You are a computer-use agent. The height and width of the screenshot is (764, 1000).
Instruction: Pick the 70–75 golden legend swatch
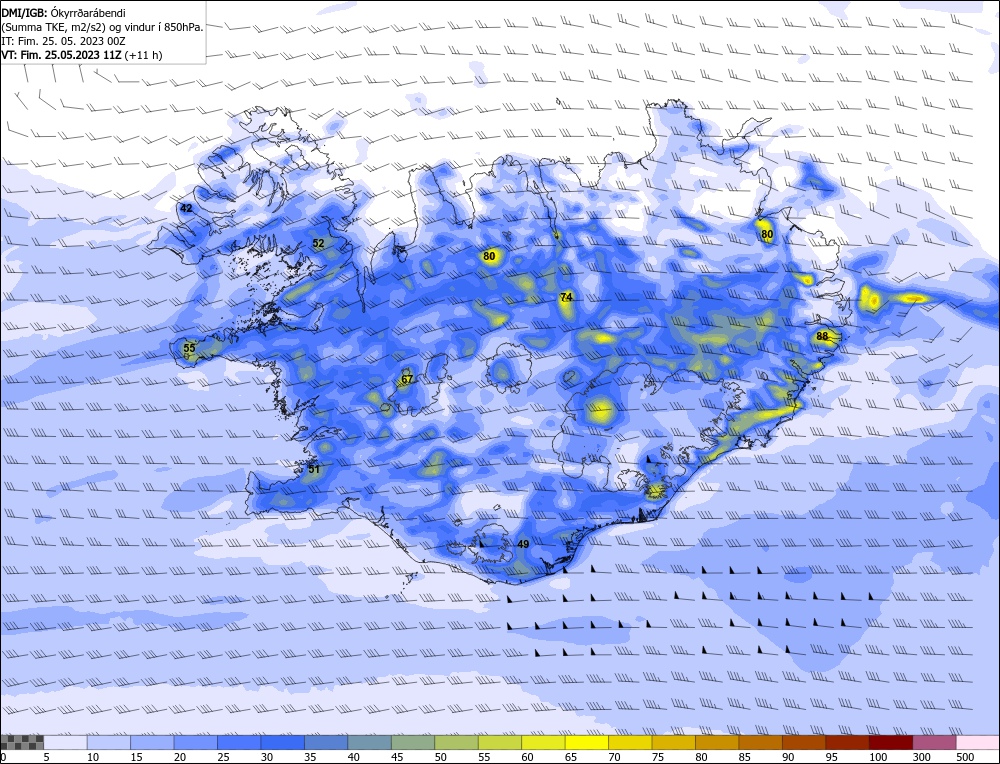[x=630, y=742]
